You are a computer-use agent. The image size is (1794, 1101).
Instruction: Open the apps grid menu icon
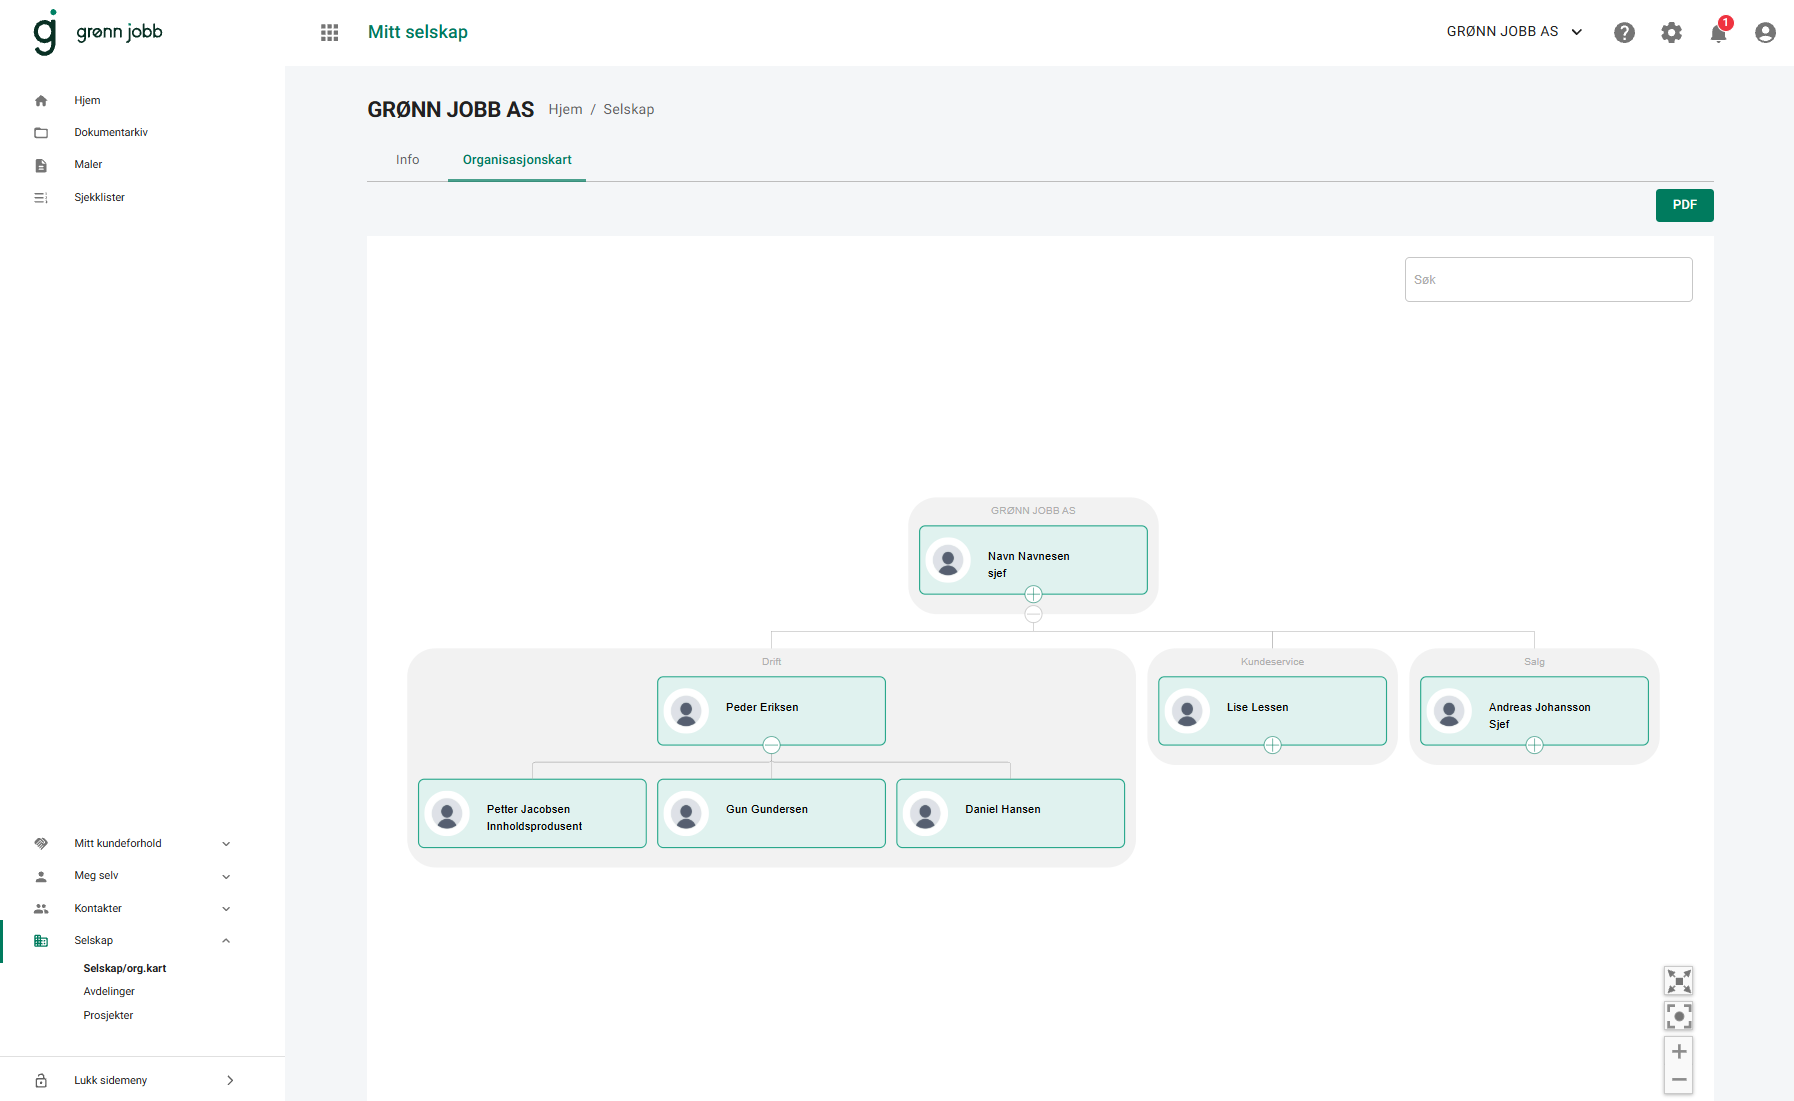tap(329, 32)
